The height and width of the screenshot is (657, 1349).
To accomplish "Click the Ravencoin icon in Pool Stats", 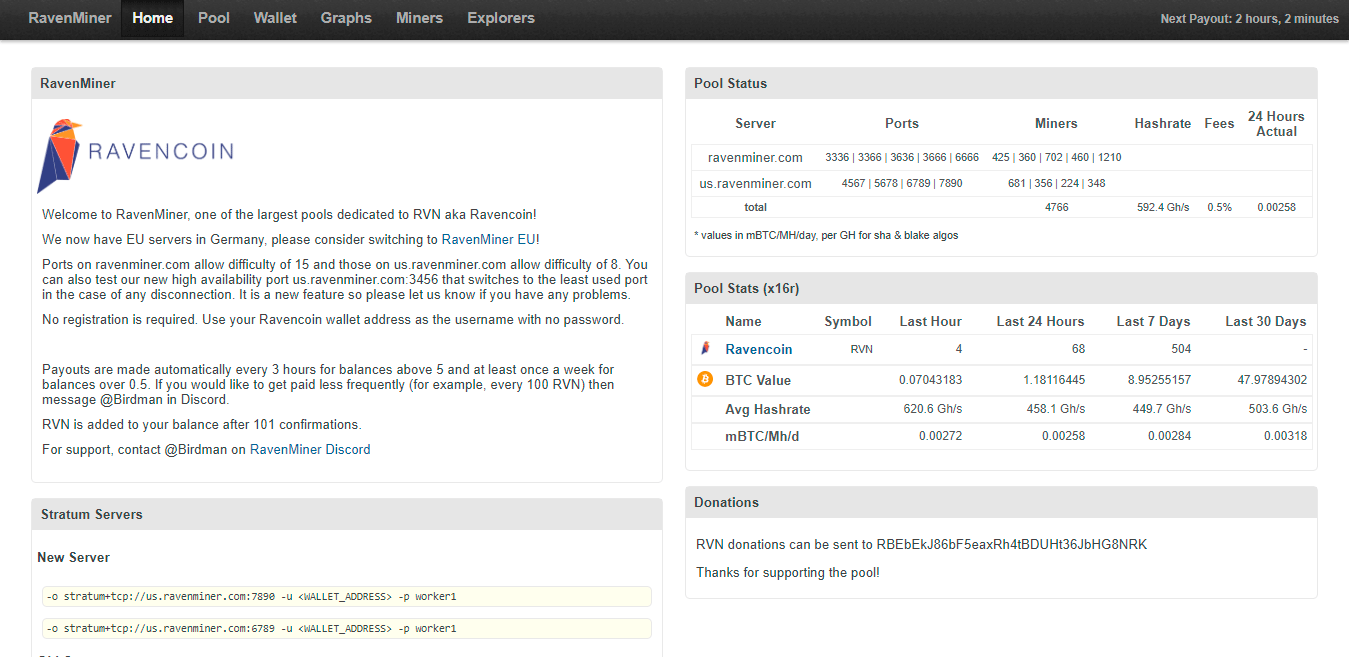I will click(705, 349).
